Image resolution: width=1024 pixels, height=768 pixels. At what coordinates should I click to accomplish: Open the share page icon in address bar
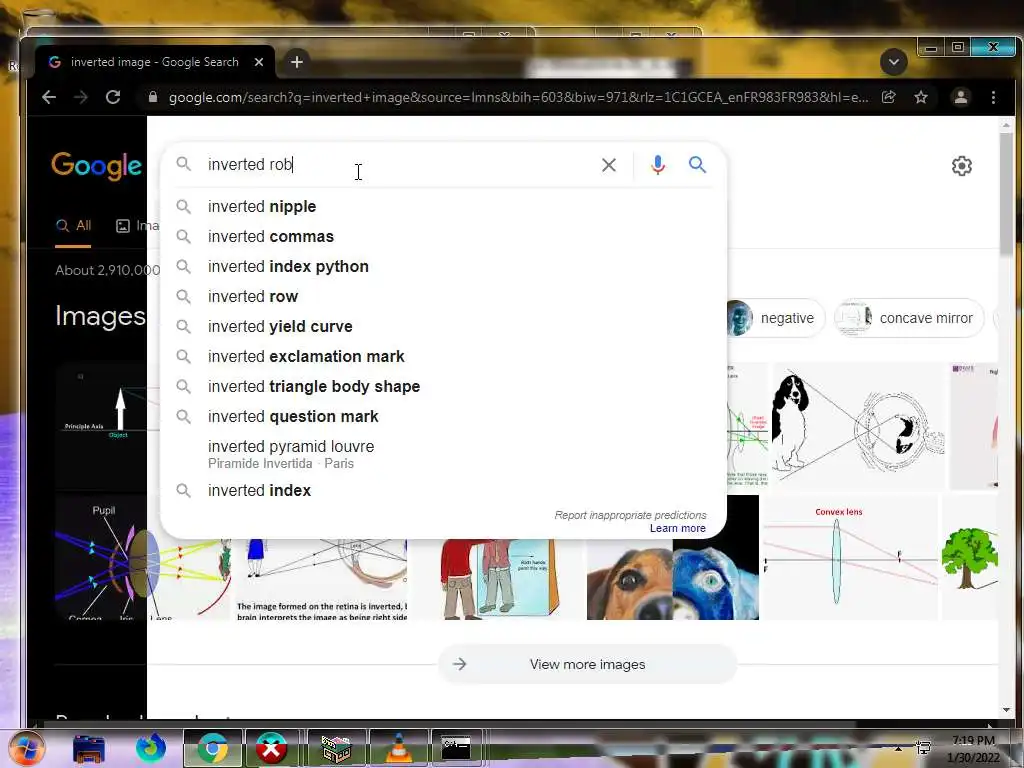(888, 97)
